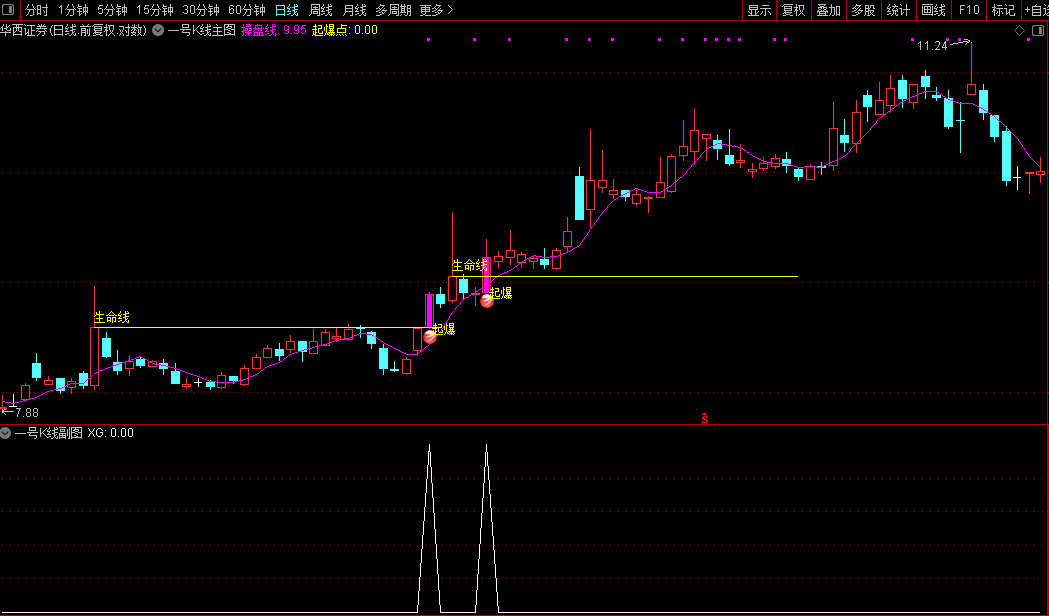The height and width of the screenshot is (616, 1049).
Task: Toggle the right side panel icon
Action: 1038,31
